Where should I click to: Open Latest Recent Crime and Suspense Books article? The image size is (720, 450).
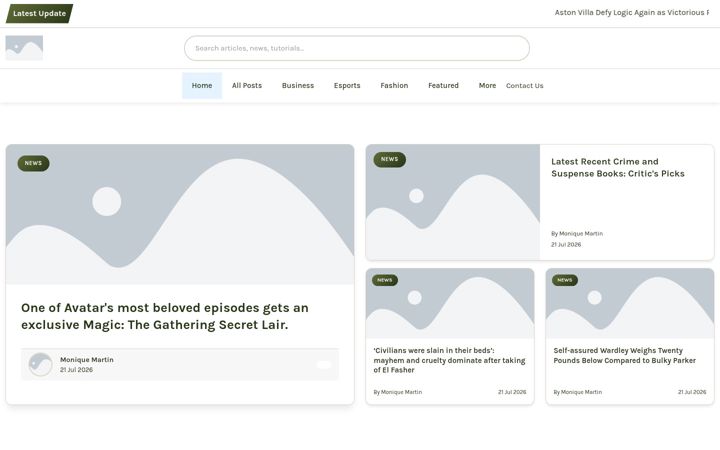pos(618,168)
